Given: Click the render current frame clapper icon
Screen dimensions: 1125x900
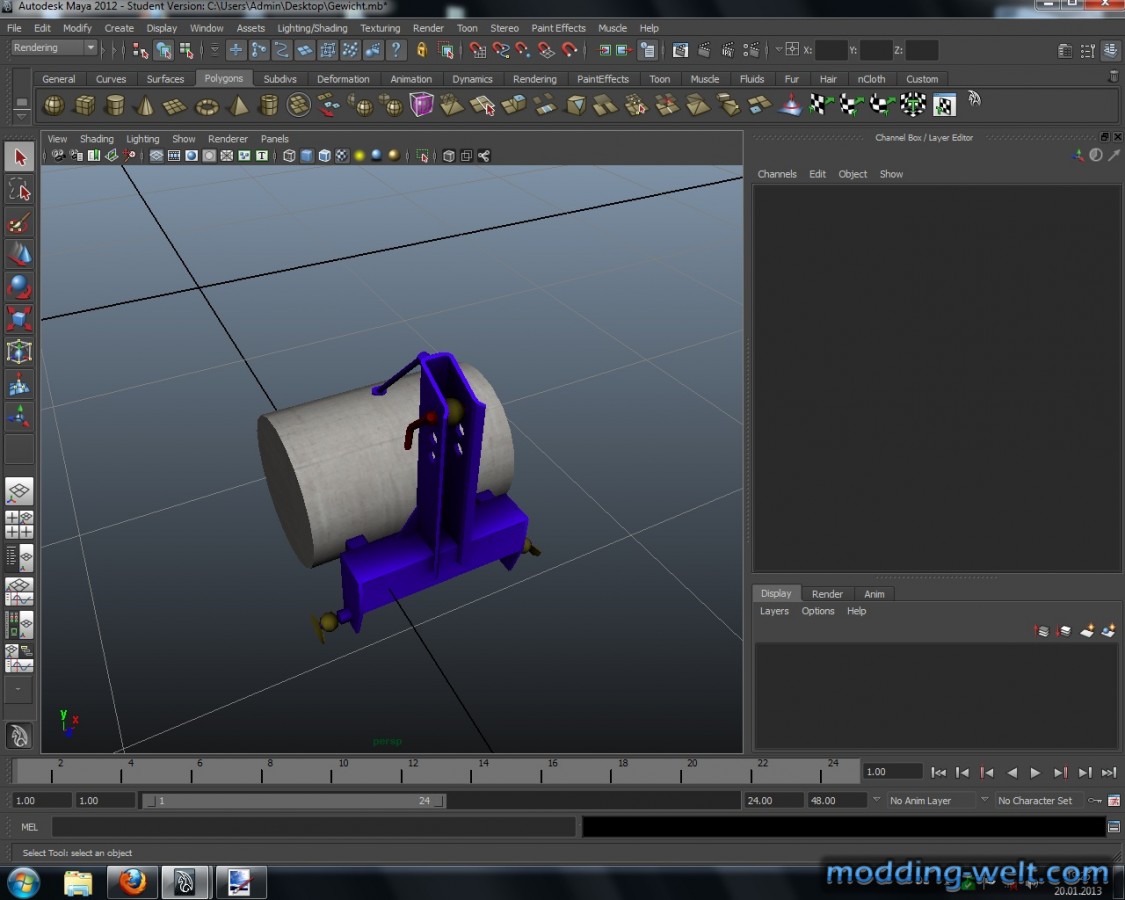Looking at the screenshot, I should coord(705,50).
